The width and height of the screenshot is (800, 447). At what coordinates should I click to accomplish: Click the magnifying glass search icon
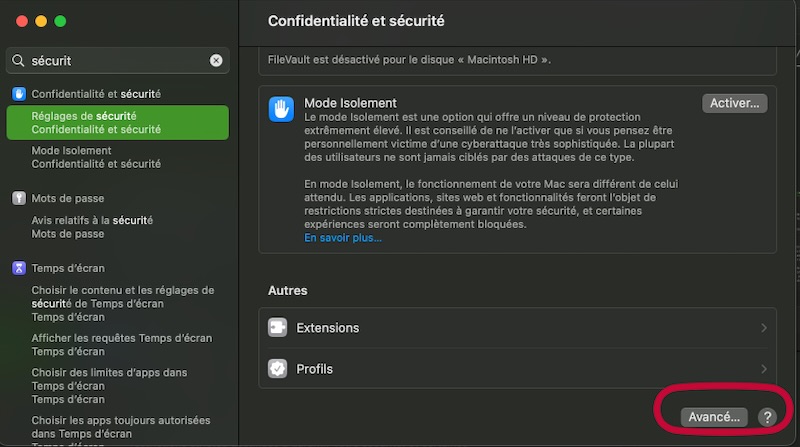pyautogui.click(x=18, y=61)
